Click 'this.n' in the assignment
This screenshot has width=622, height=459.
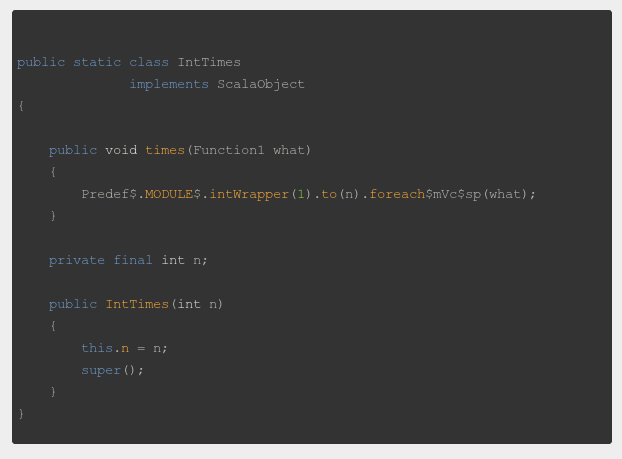point(105,348)
